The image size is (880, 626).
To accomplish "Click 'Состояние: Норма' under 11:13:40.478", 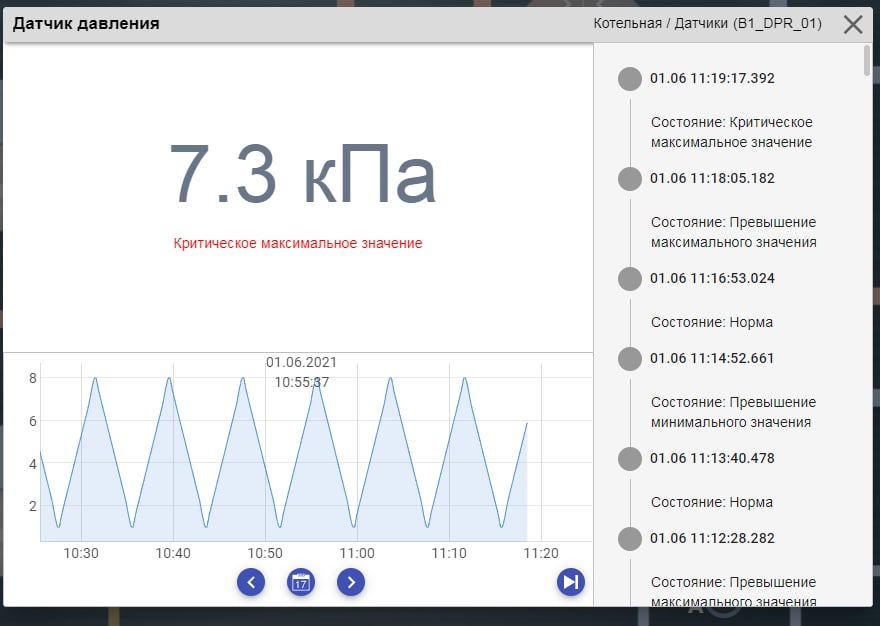I will pyautogui.click(x=712, y=502).
